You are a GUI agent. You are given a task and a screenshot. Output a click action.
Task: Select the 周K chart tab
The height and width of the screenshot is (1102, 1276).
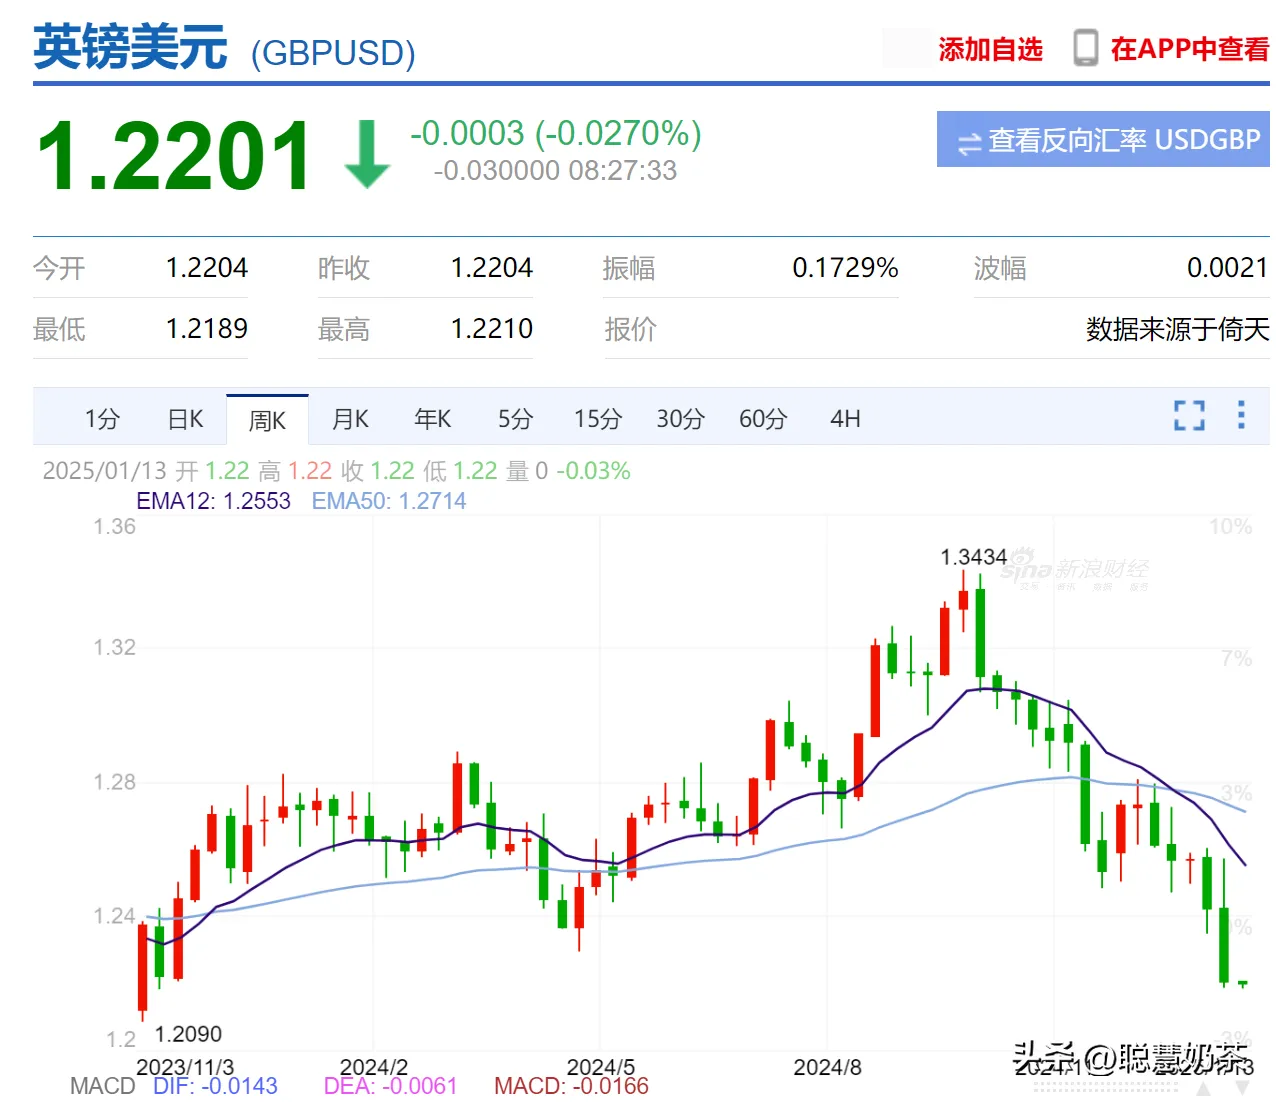(267, 420)
